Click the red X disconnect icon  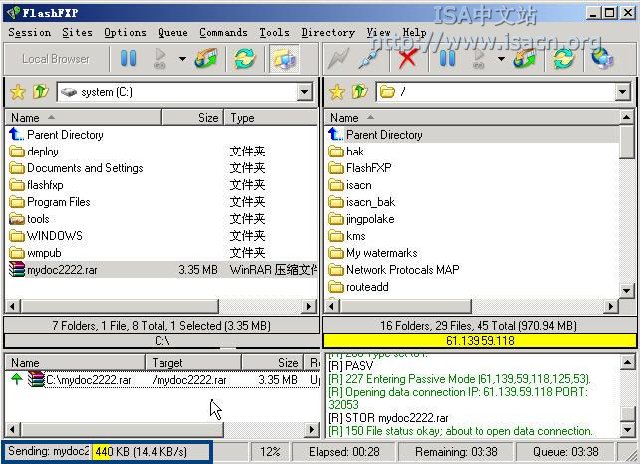[407, 58]
